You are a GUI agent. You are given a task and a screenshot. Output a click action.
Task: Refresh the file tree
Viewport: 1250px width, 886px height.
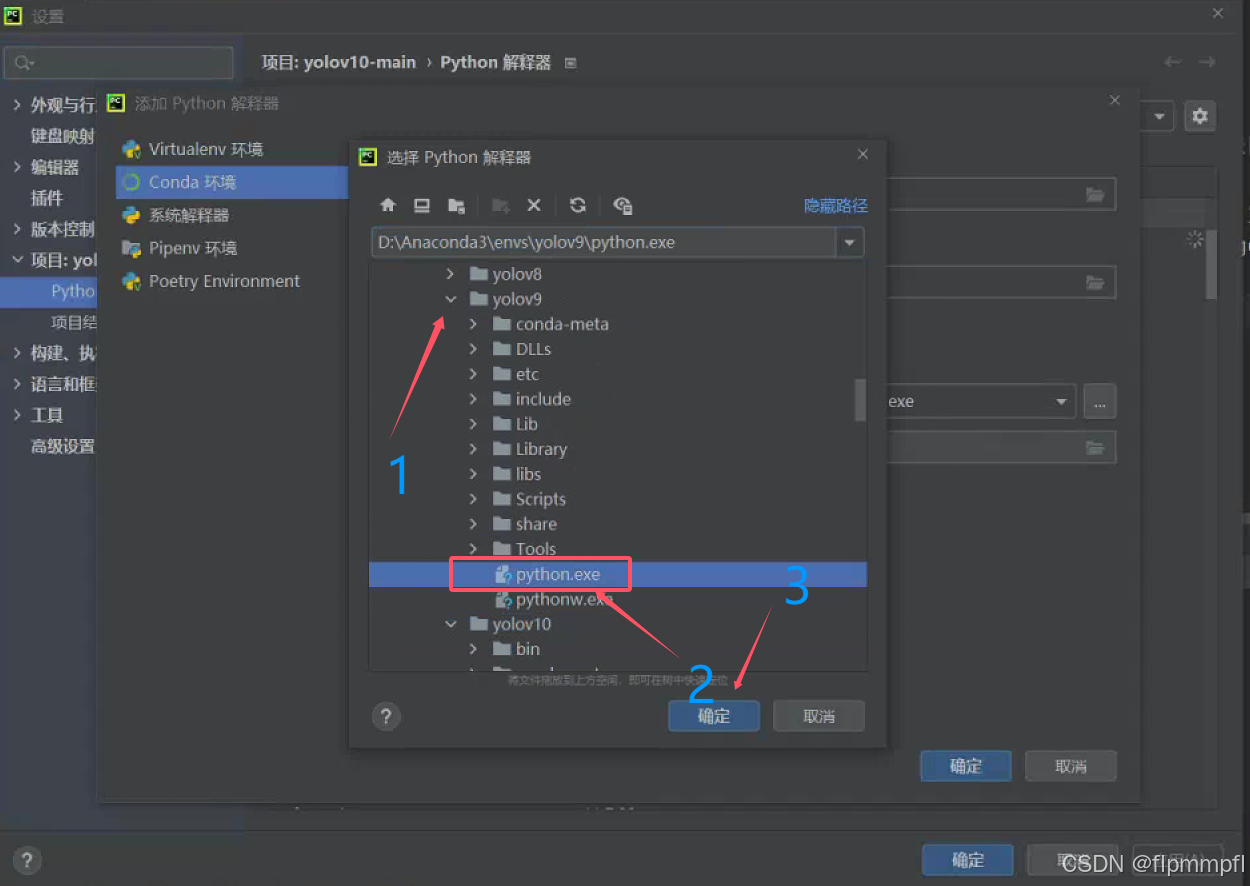pyautogui.click(x=577, y=205)
